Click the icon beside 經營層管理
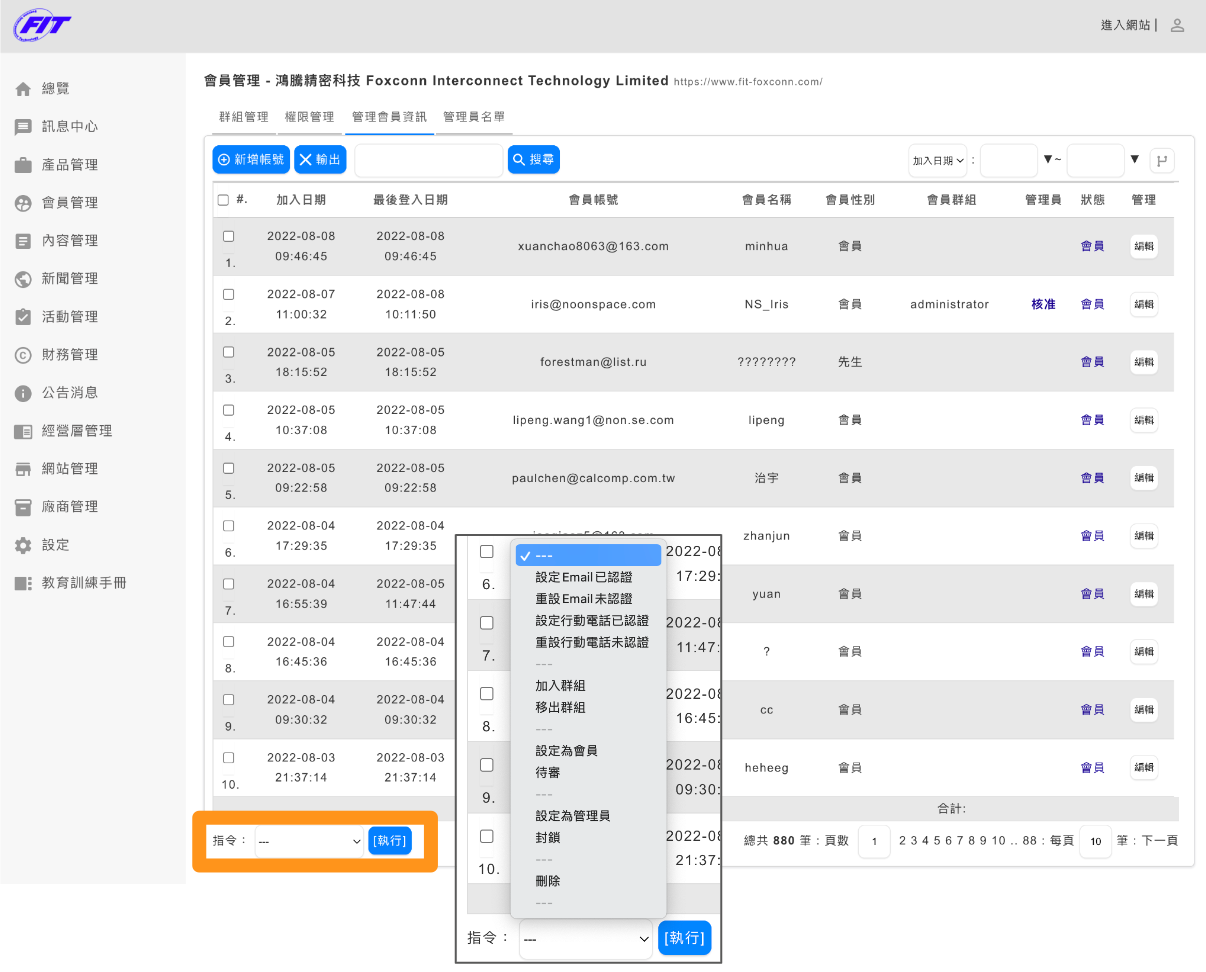This screenshot has width=1206, height=972. [23, 431]
